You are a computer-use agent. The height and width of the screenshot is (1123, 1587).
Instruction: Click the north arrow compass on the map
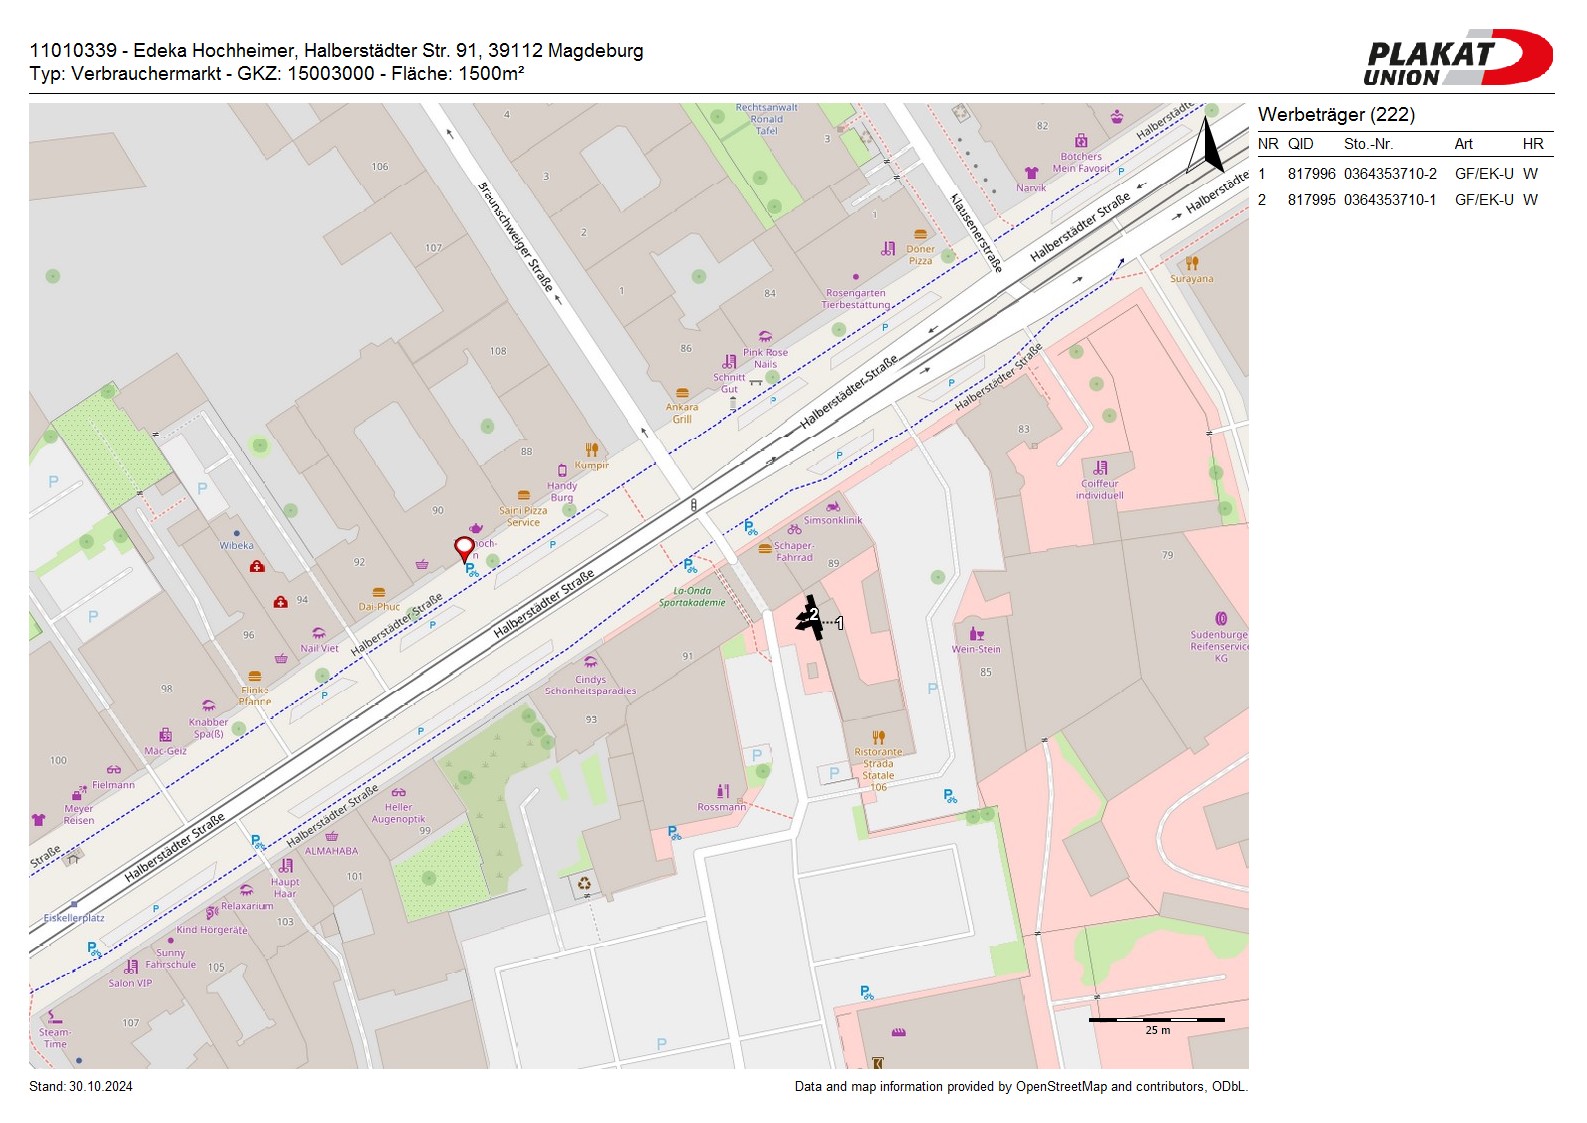(x=1209, y=145)
